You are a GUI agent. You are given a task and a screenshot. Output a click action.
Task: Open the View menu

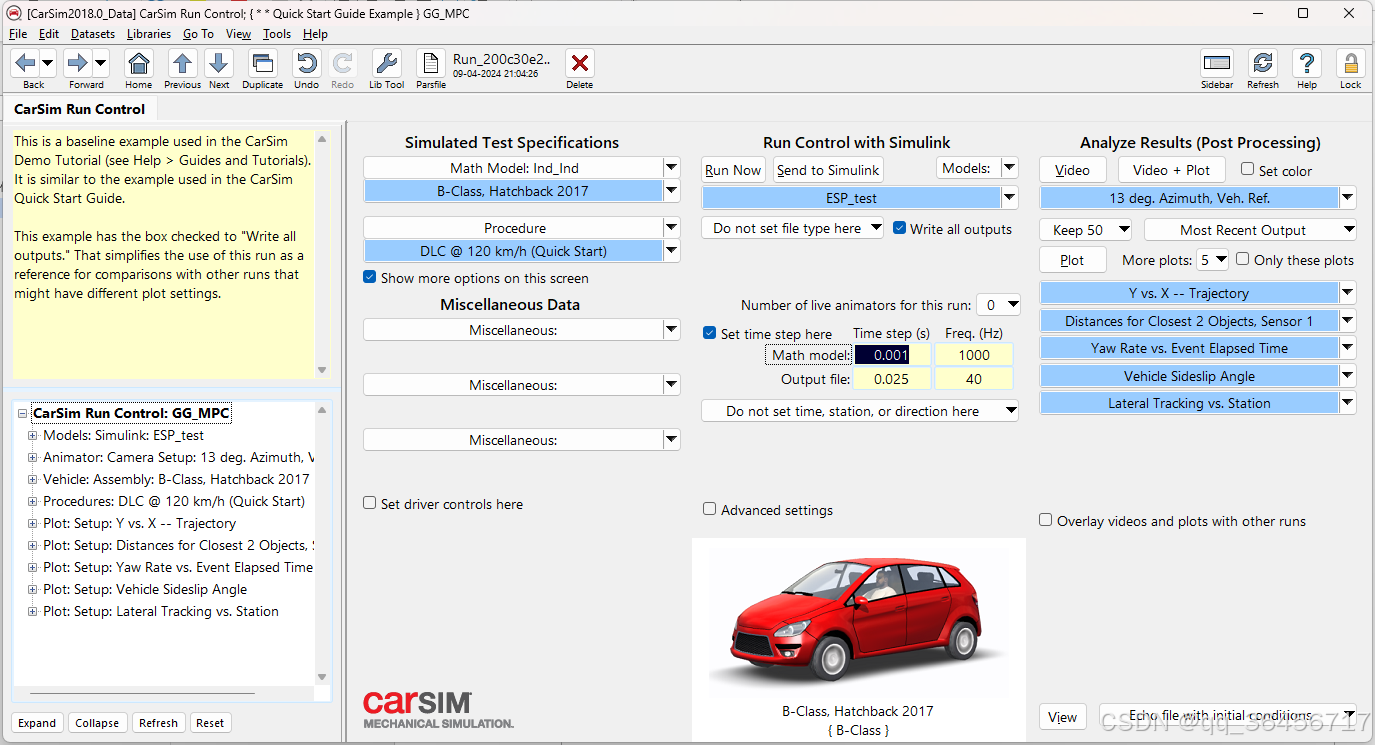tap(238, 34)
